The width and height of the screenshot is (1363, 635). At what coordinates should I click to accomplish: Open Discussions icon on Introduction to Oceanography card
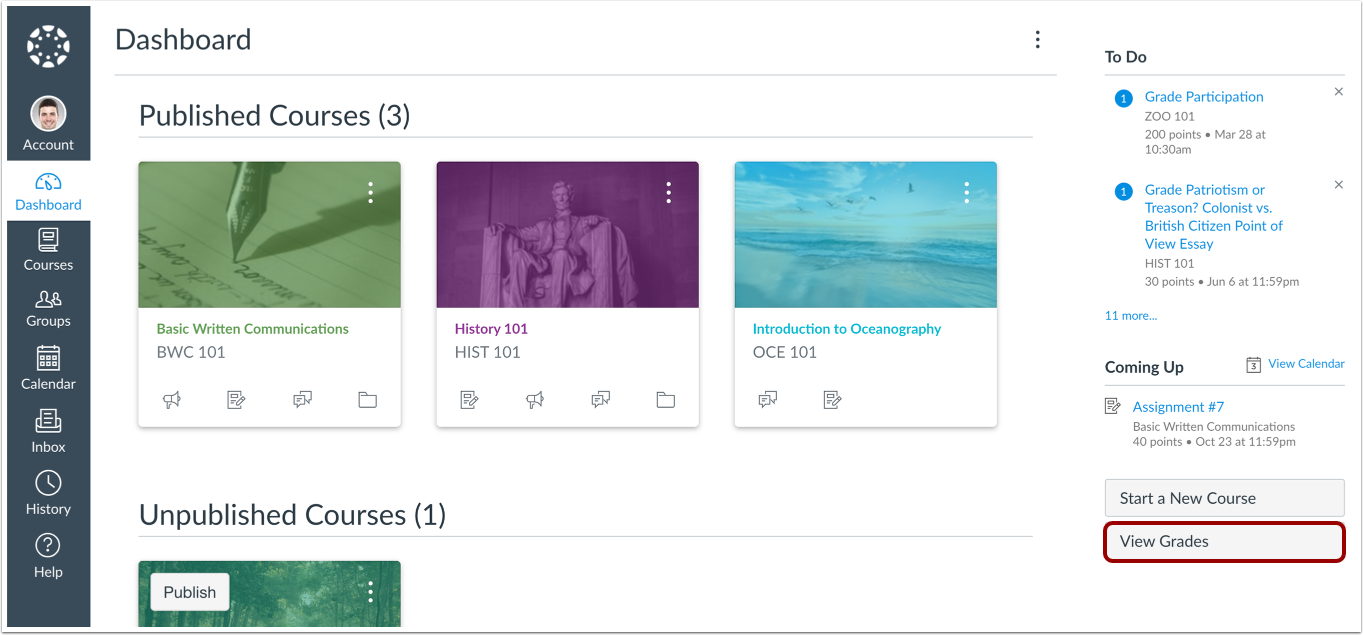pyautogui.click(x=768, y=399)
